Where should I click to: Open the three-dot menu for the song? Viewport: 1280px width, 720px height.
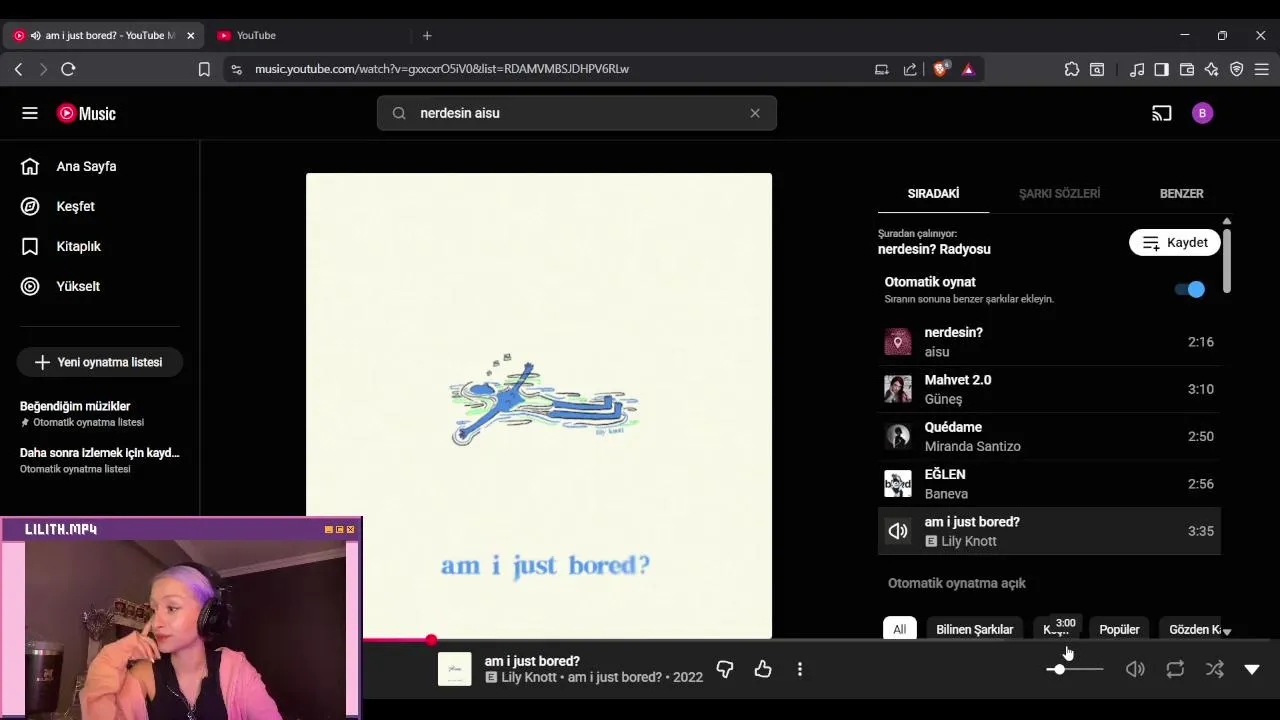coord(799,669)
